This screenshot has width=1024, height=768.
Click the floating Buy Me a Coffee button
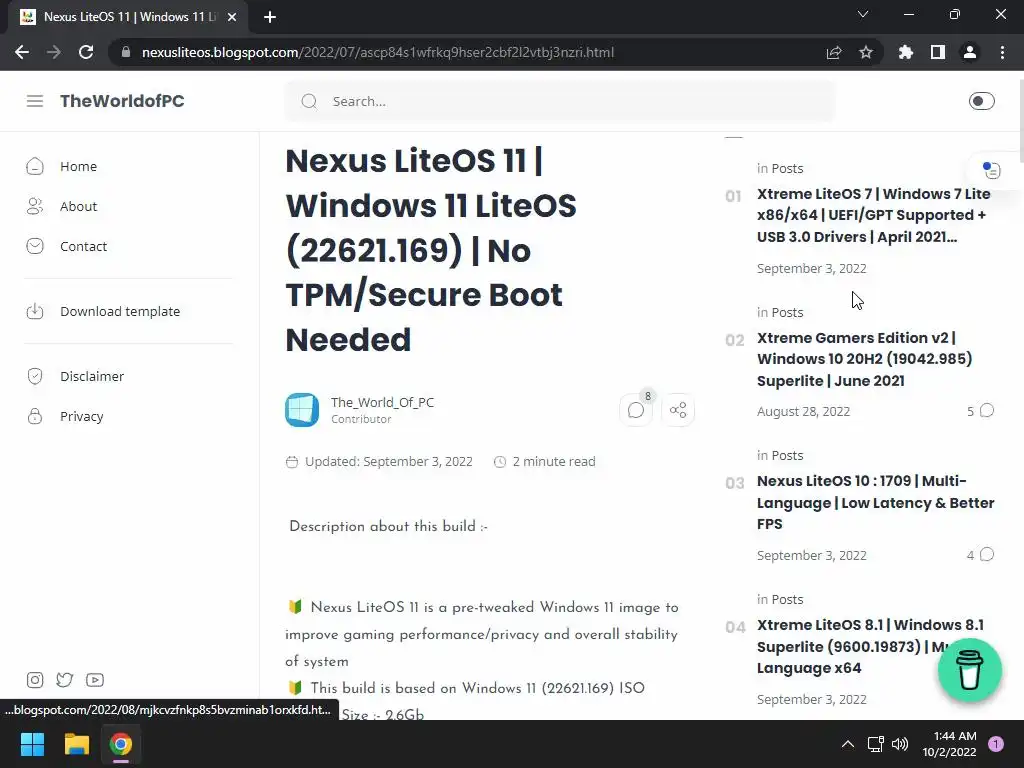970,670
